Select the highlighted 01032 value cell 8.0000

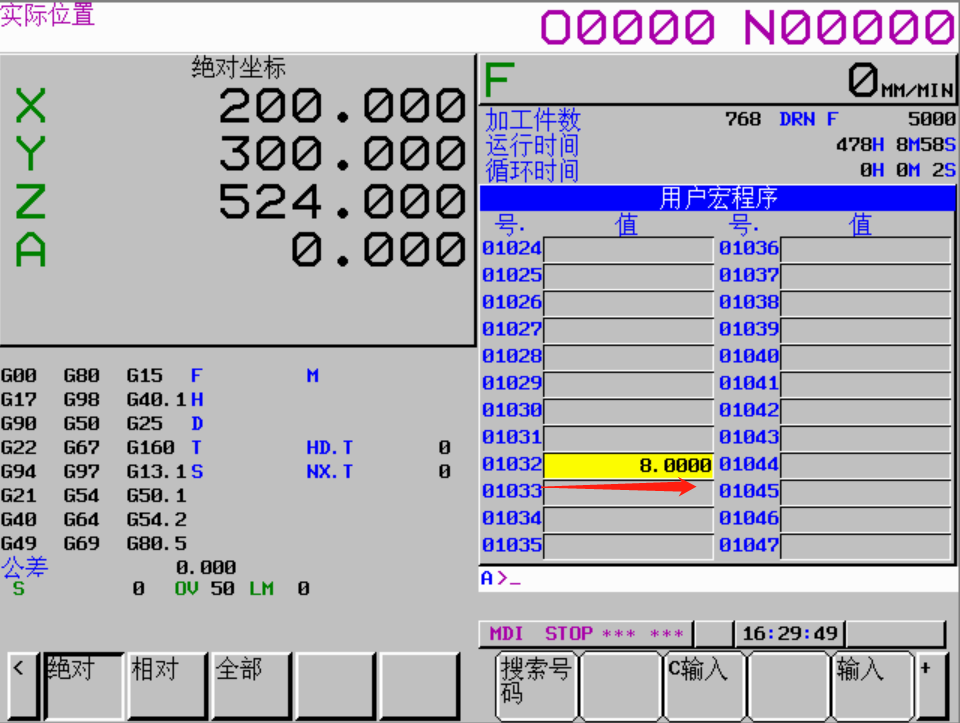coord(628,465)
